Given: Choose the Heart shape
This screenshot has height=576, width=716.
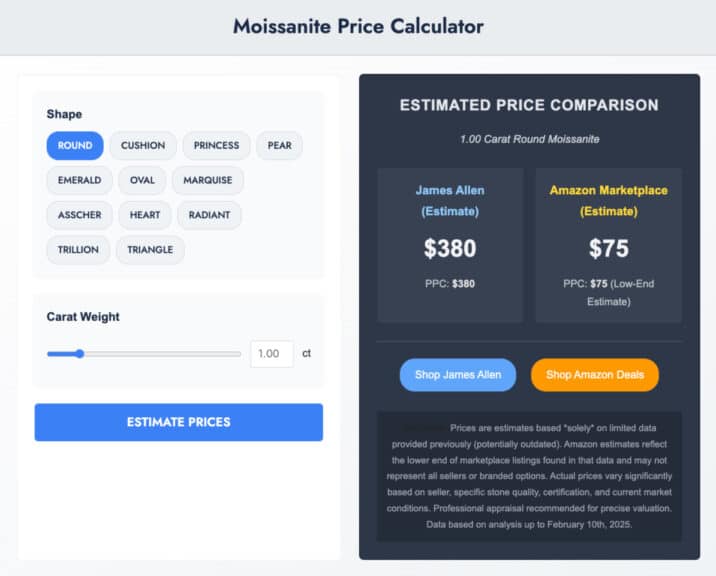Looking at the screenshot, I should pyautogui.click(x=145, y=215).
